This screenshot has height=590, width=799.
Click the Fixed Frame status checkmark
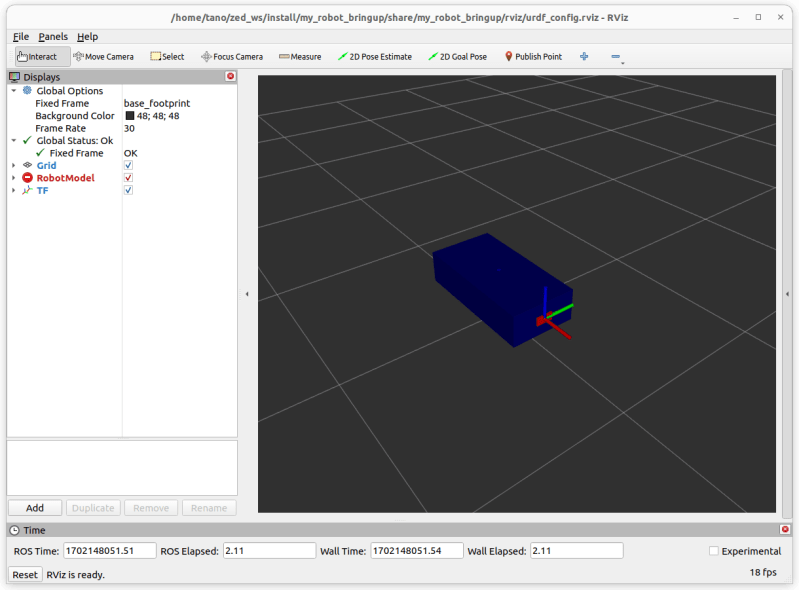[x=41, y=153]
